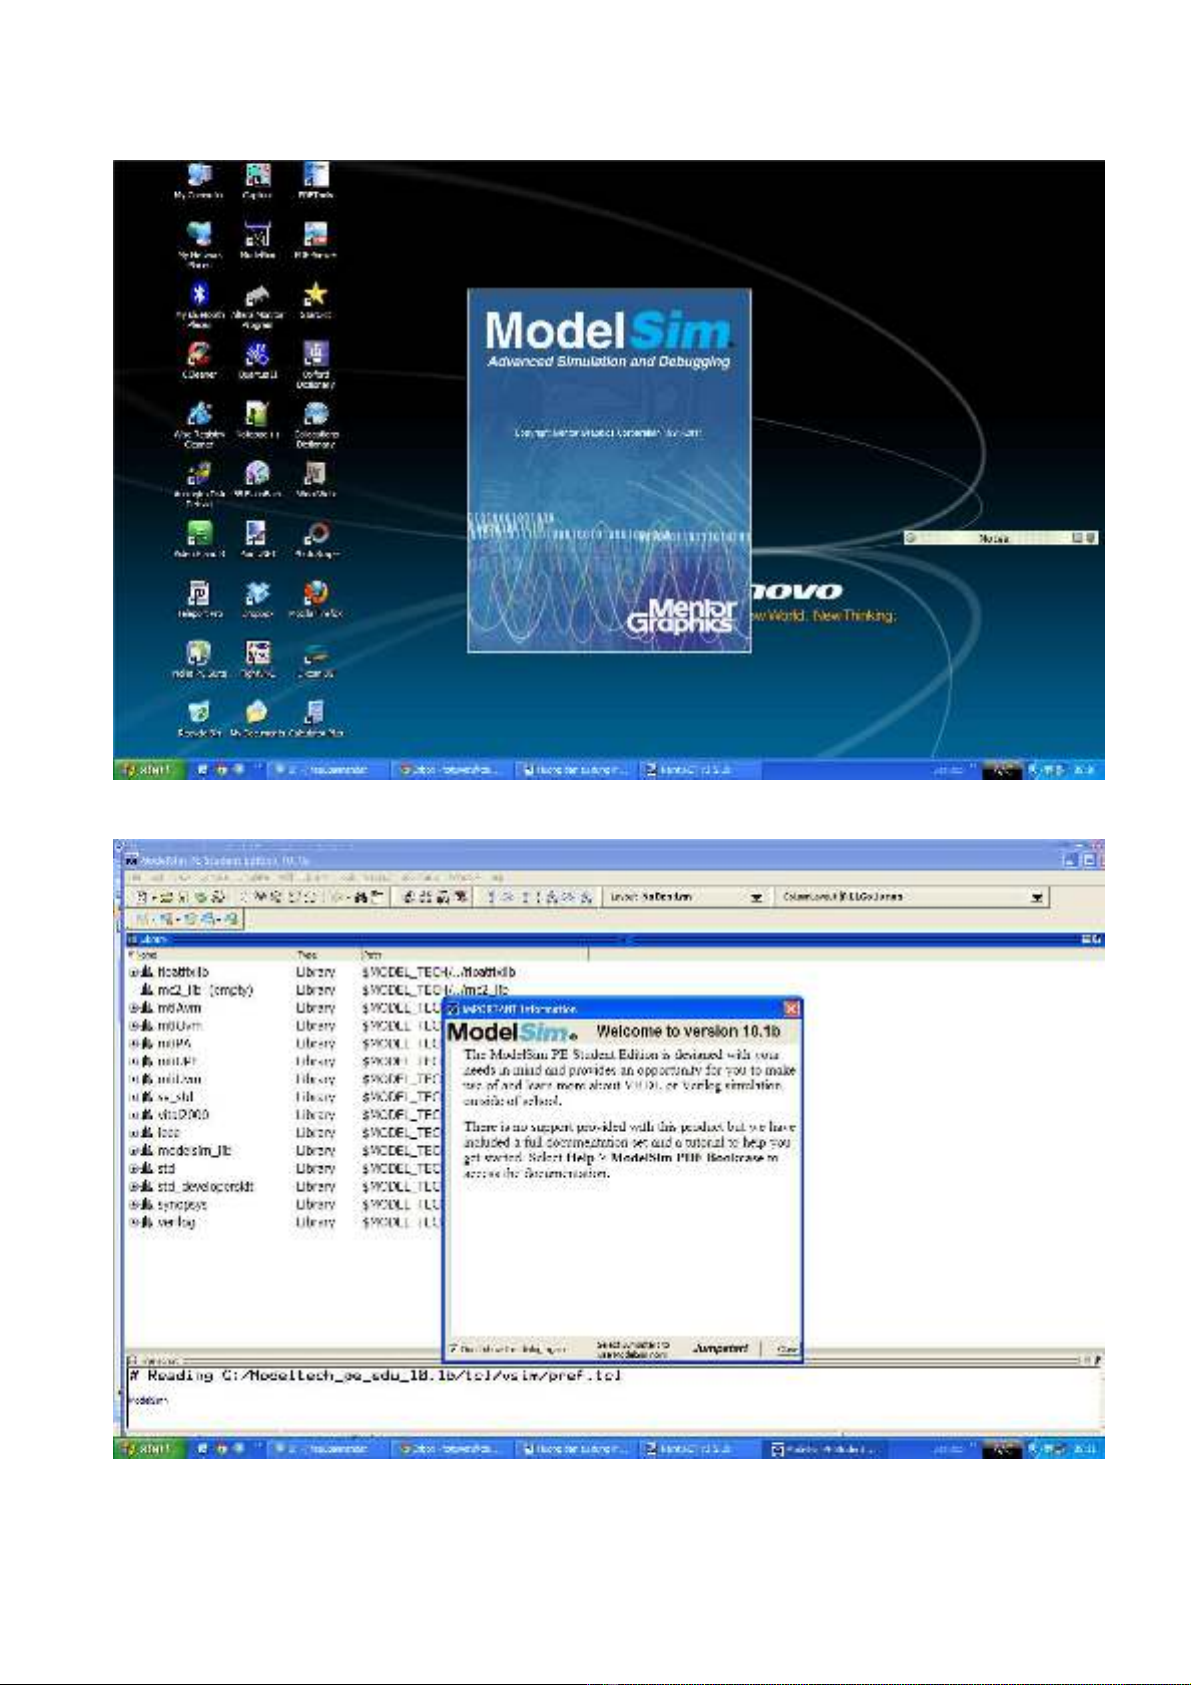The image size is (1191, 1685).
Task: Open the Collocations Dictionary desktop shortcut
Action: click(315, 424)
